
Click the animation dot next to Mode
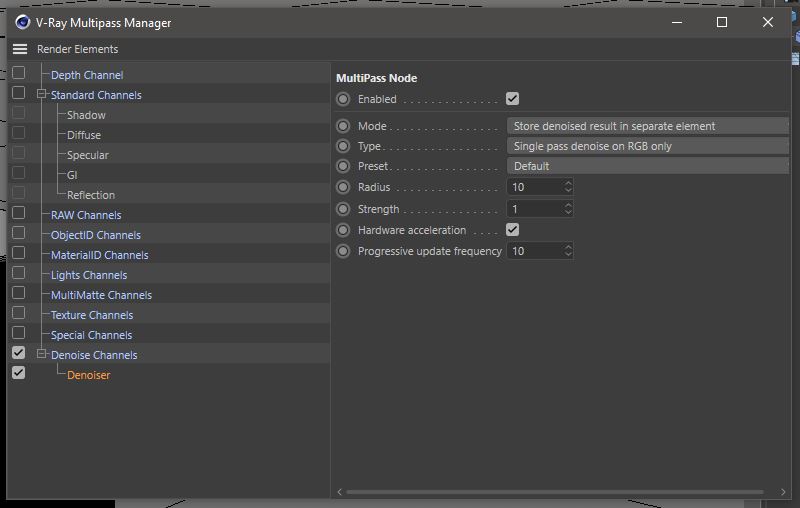343,126
